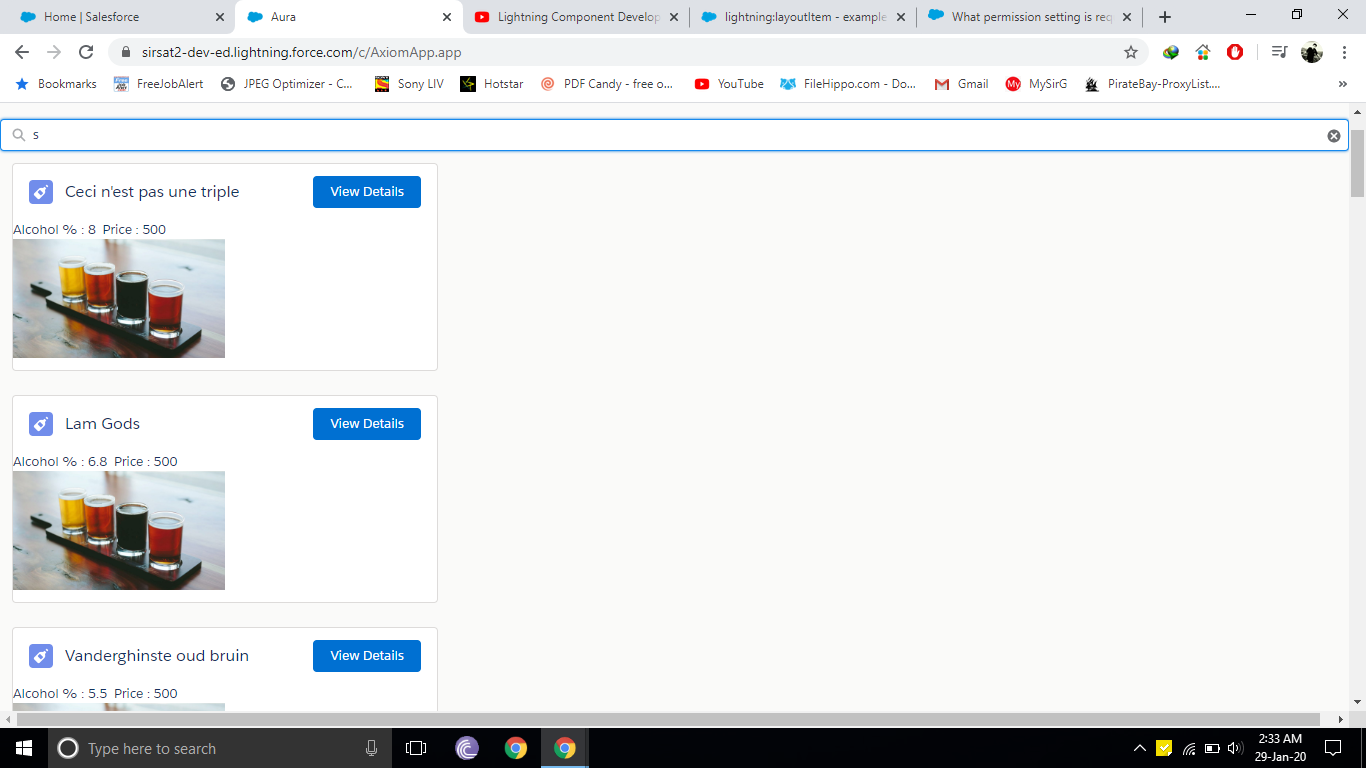
Task: Open the PirateBay-ProxyList bookmark
Action: (1153, 84)
